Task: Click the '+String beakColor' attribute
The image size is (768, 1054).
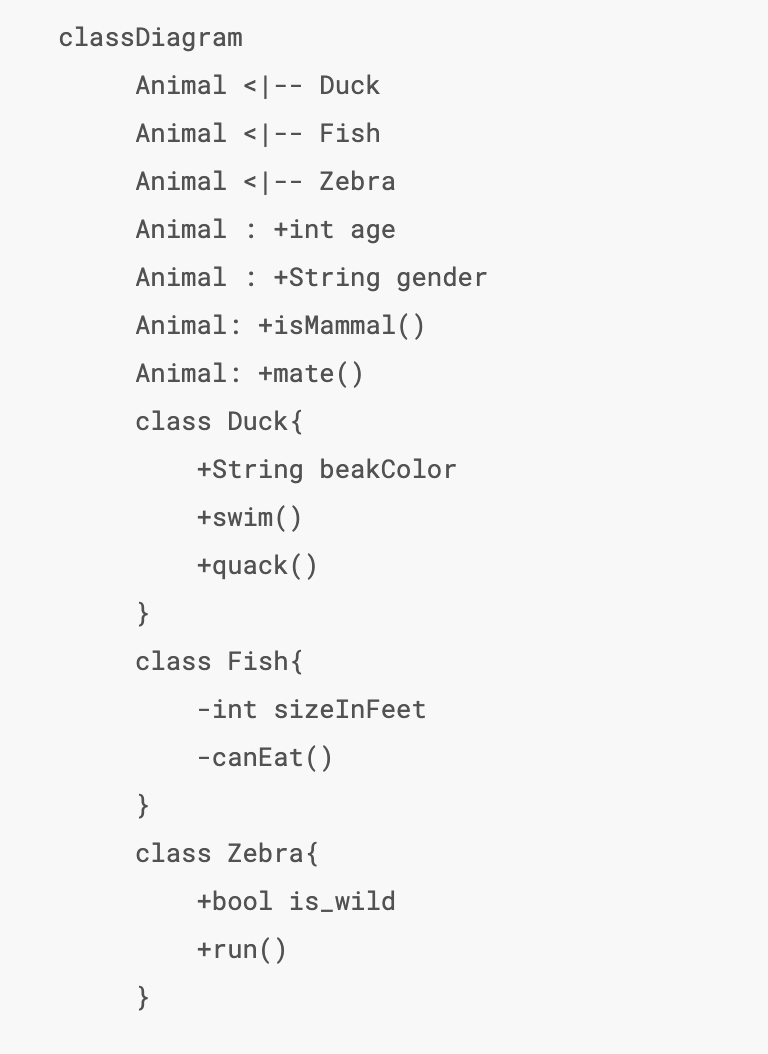Action: pyautogui.click(x=326, y=470)
